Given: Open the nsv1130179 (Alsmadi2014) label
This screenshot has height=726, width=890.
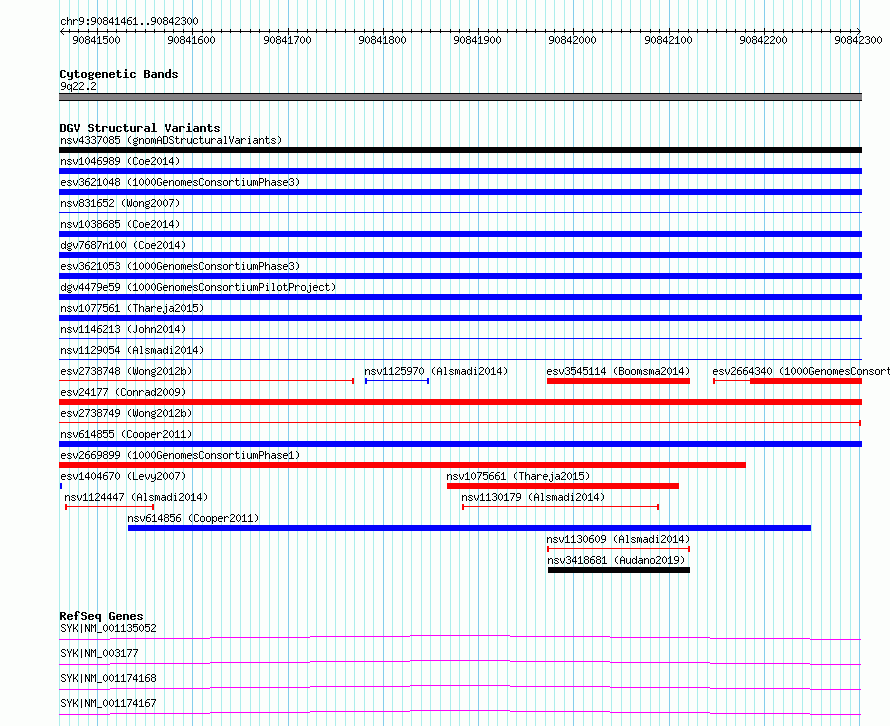Looking at the screenshot, I should (x=533, y=497).
